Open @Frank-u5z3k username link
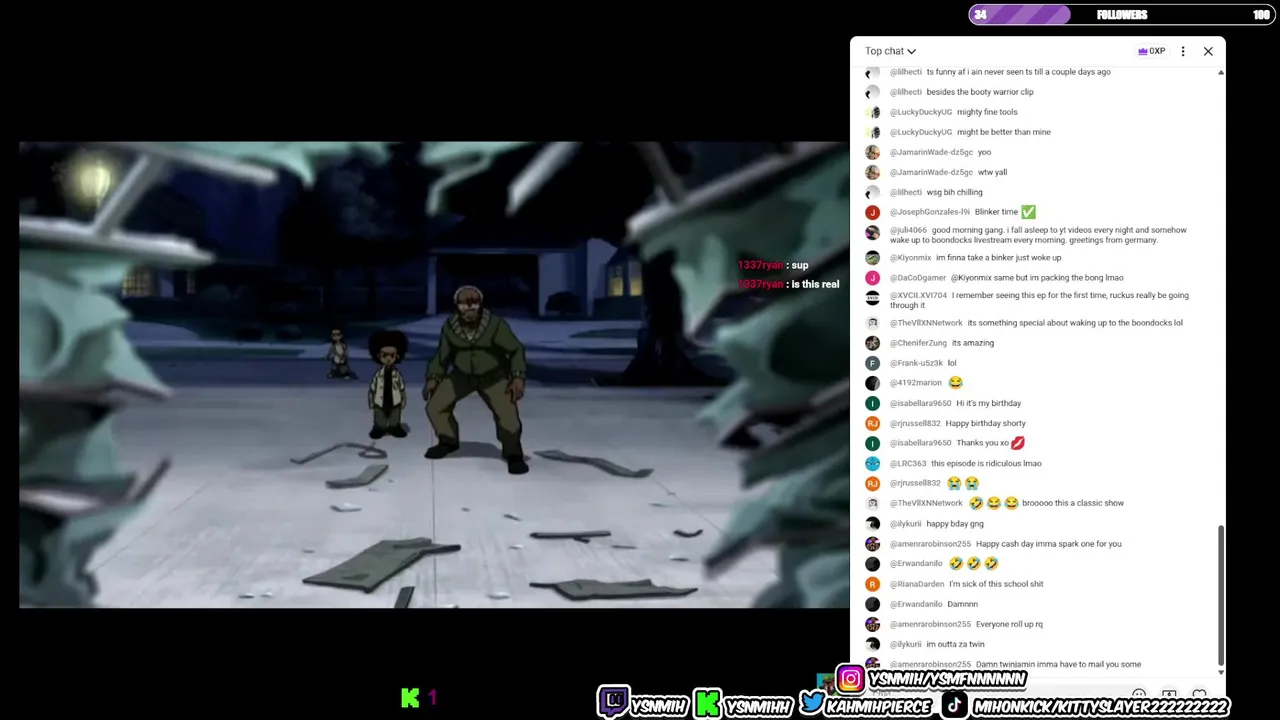Viewport: 1280px width, 720px height. pos(916,363)
